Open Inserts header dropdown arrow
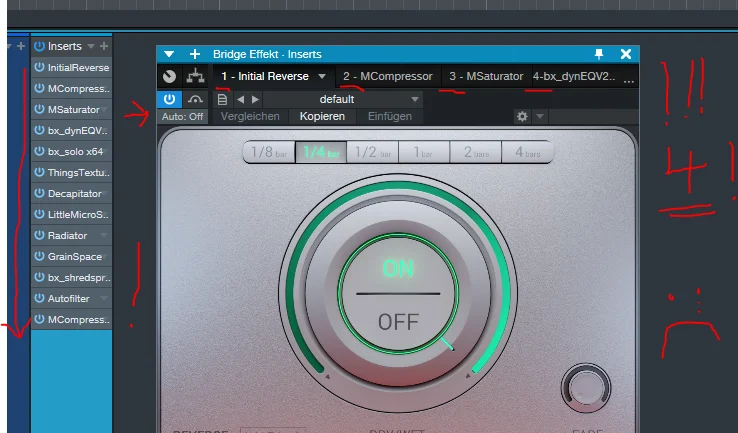Image resolution: width=738 pixels, height=433 pixels. (91, 46)
